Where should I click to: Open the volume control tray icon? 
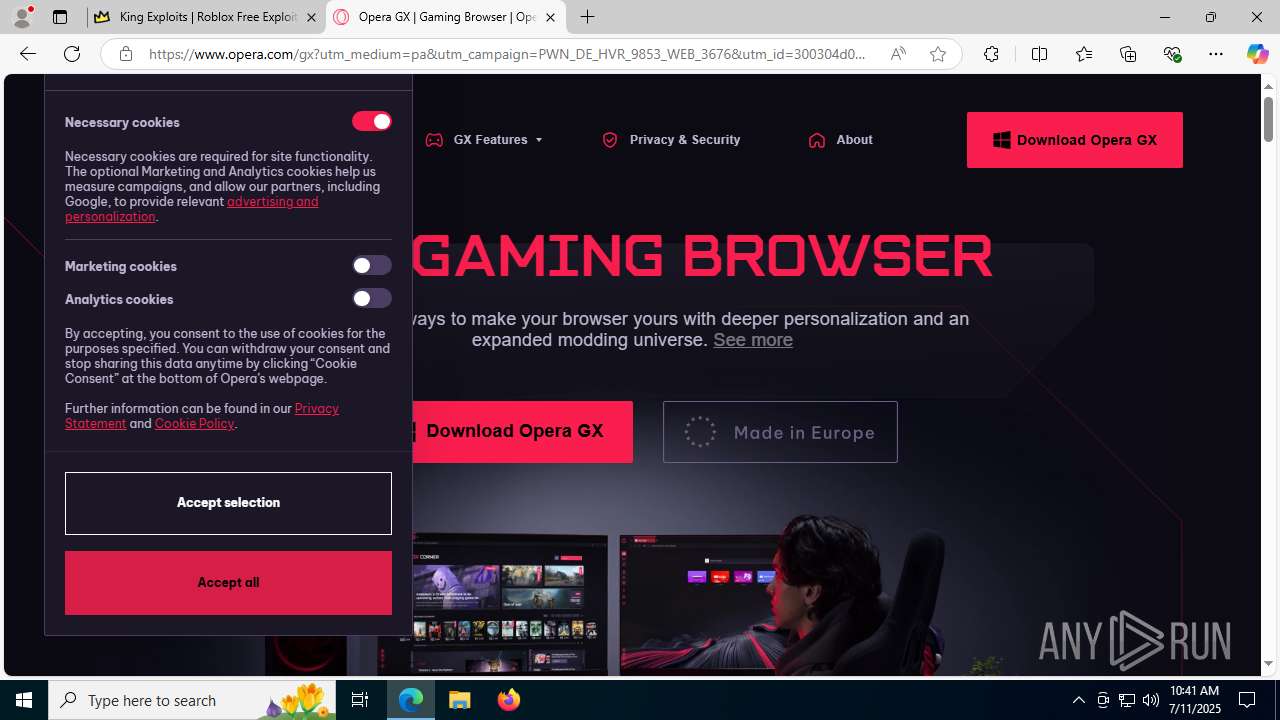(x=1150, y=700)
